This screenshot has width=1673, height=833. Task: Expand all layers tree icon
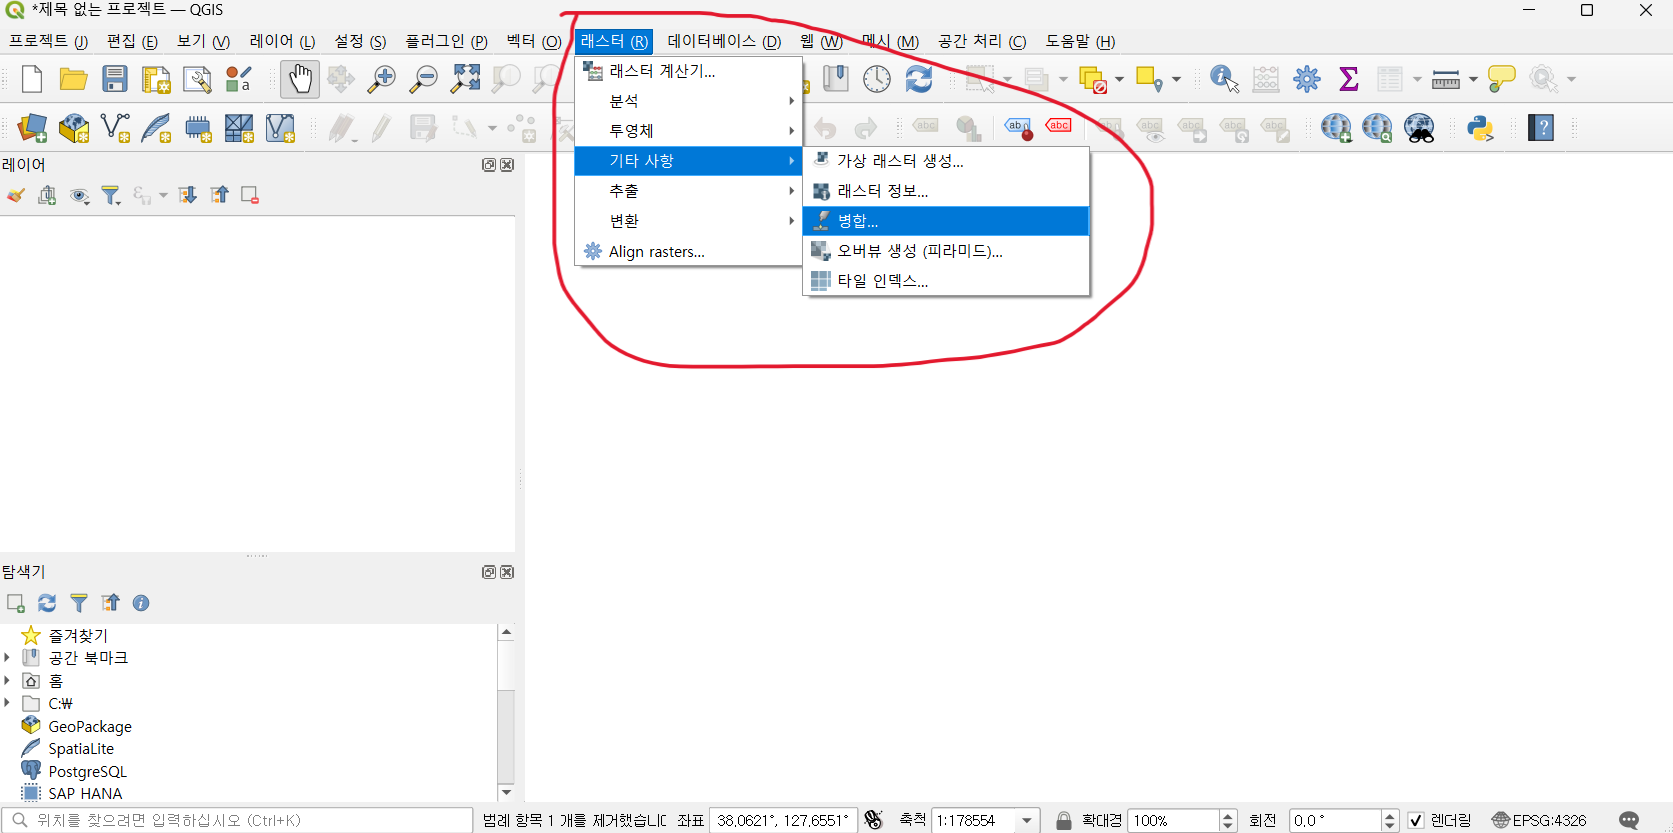tap(187, 196)
